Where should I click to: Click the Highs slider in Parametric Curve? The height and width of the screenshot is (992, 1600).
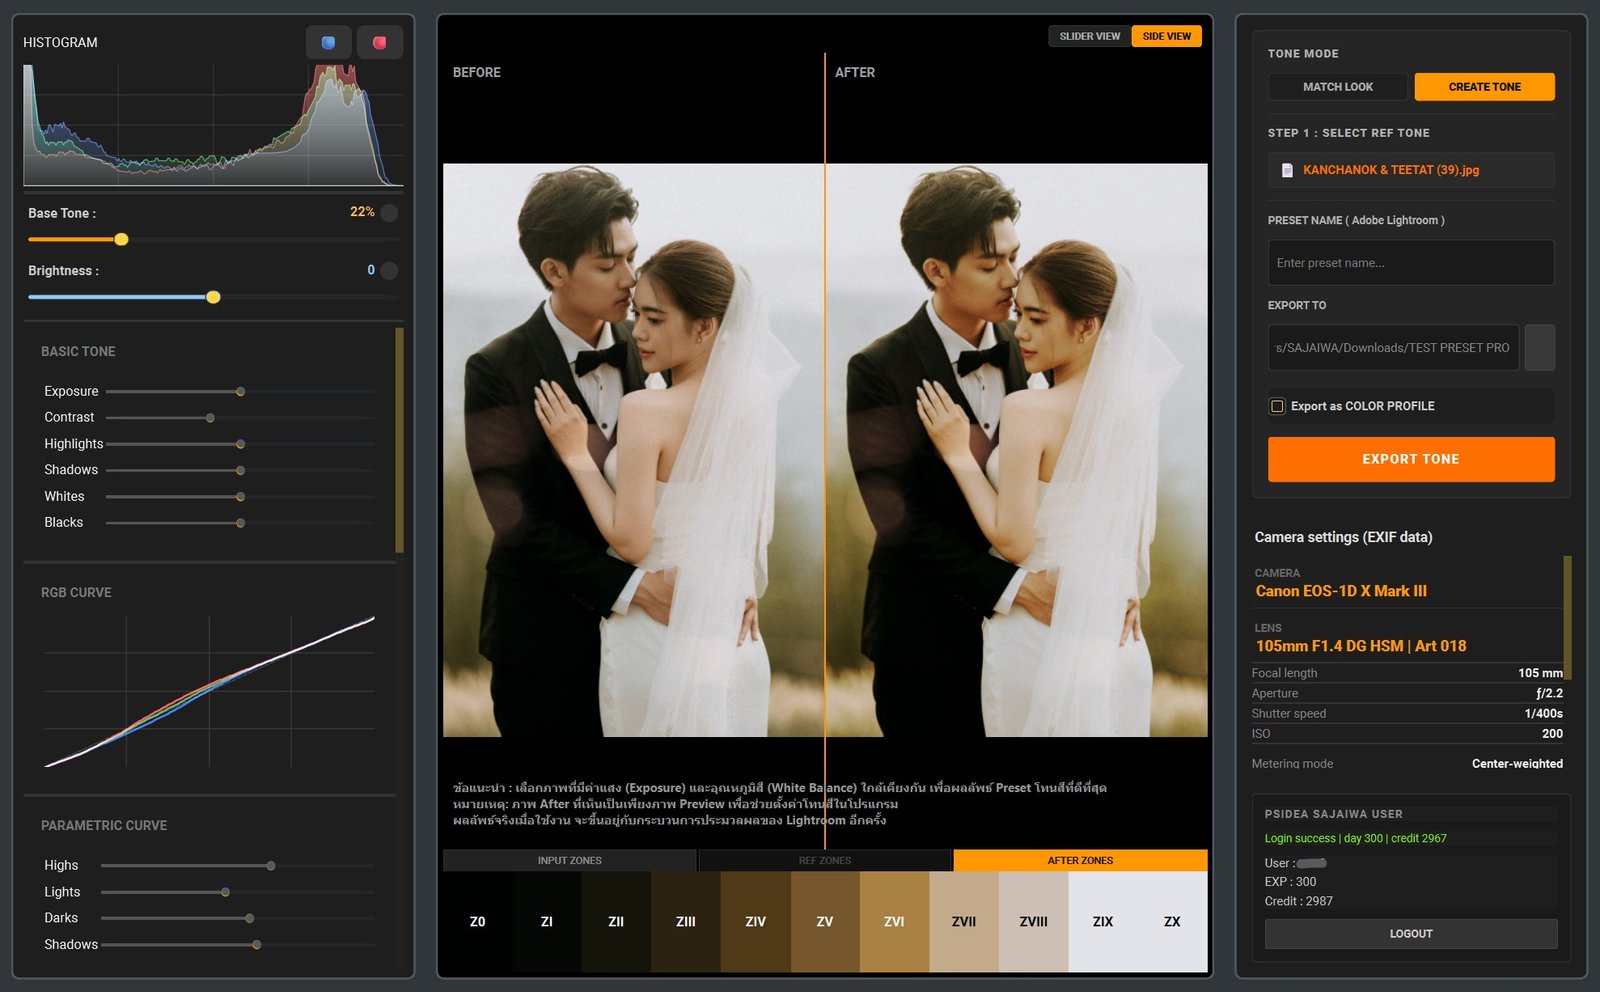(x=271, y=865)
